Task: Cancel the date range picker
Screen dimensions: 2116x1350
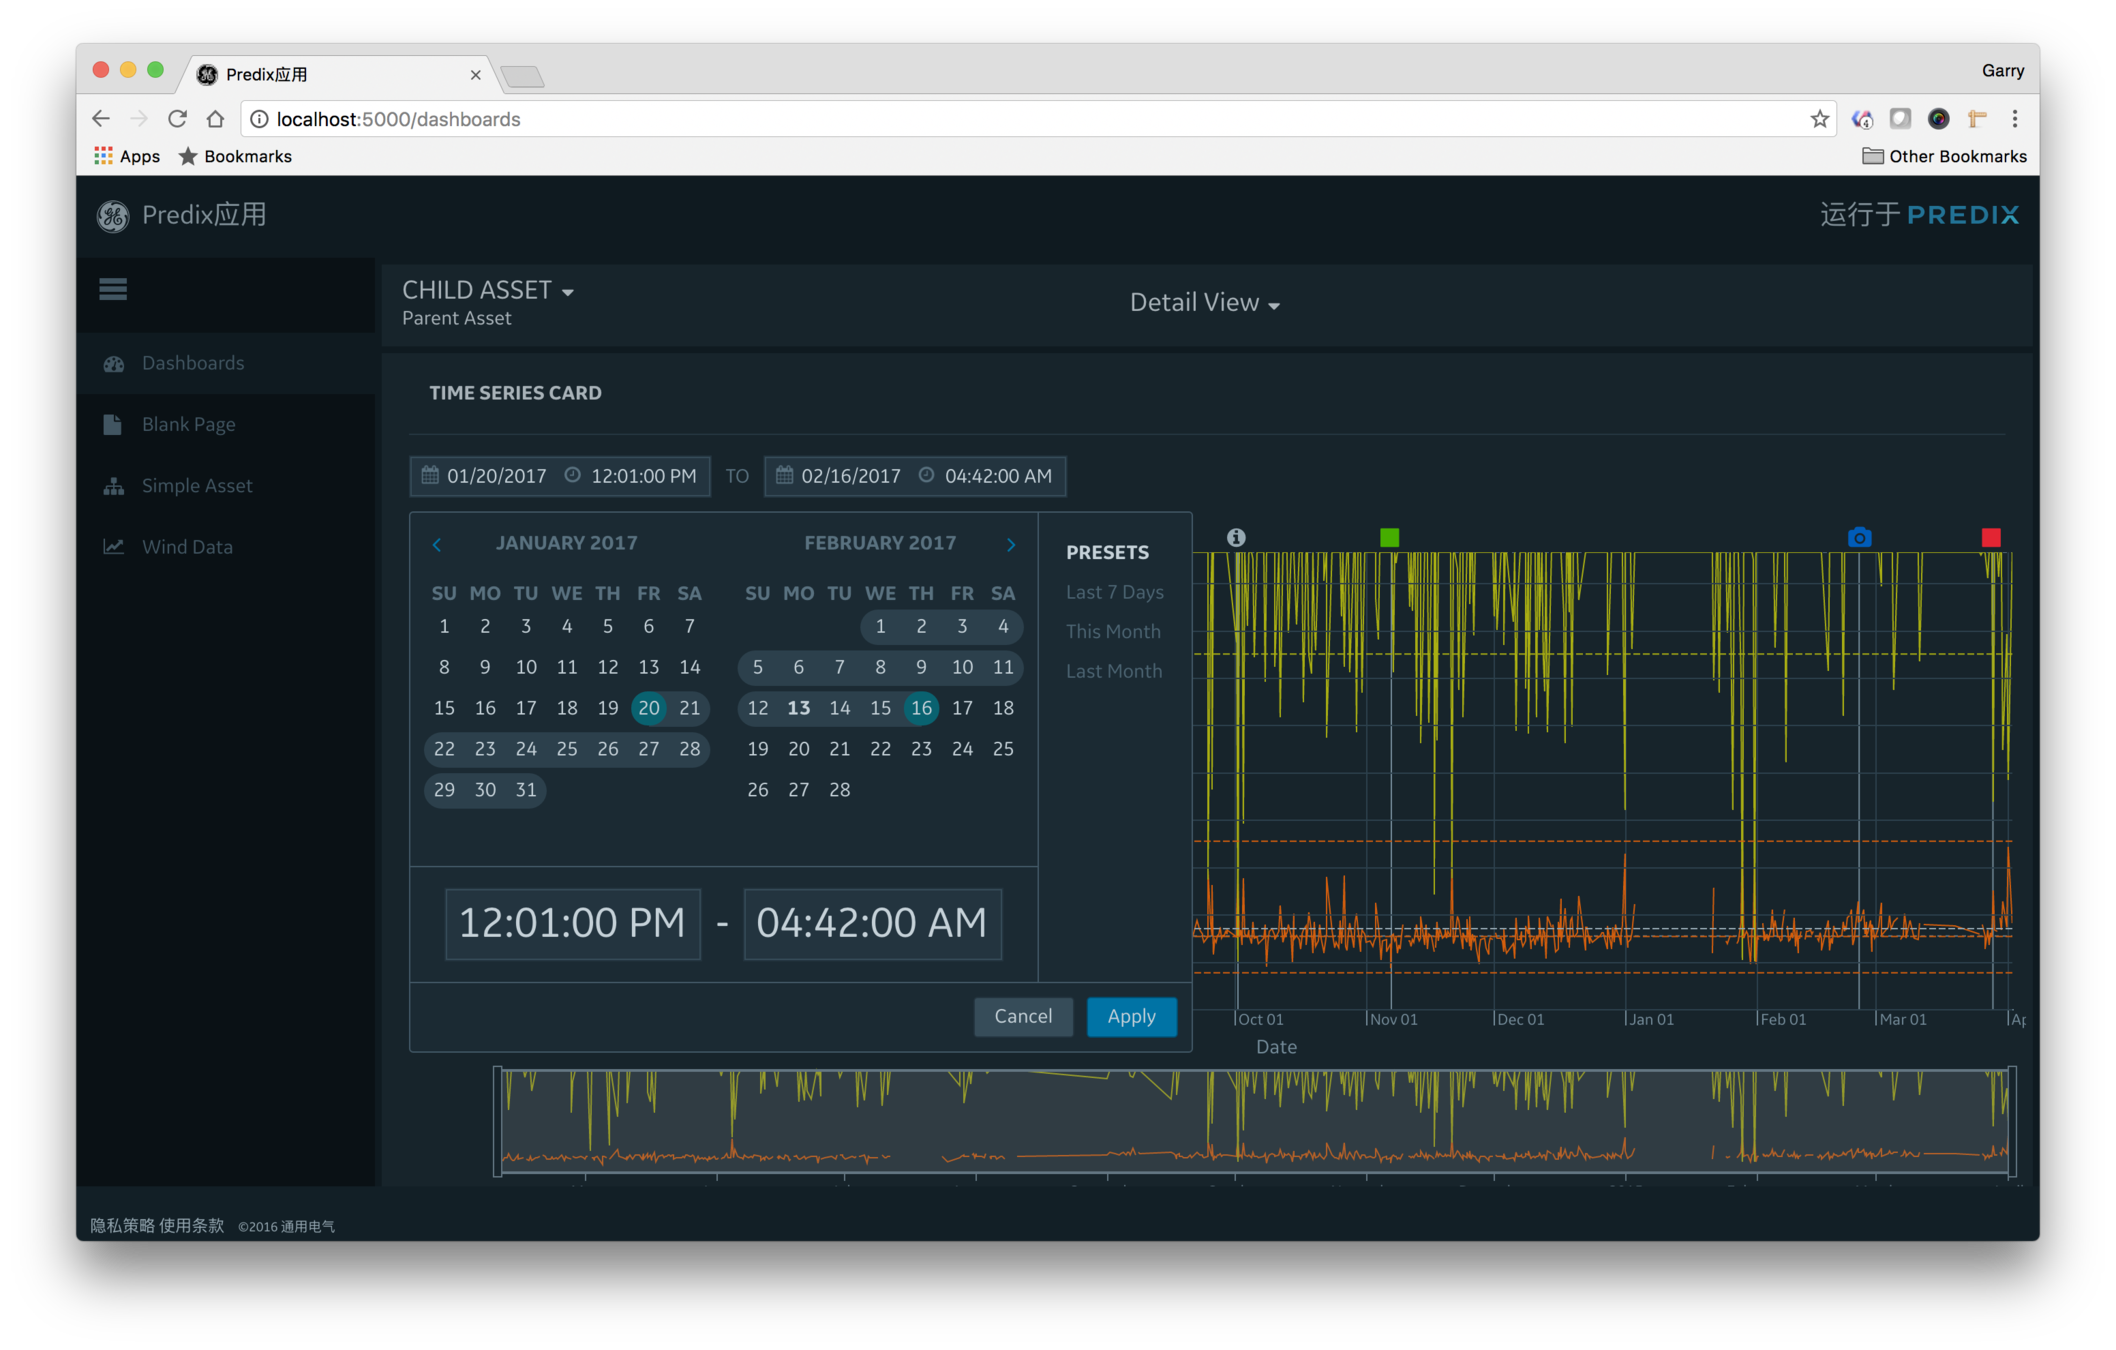Action: [x=1023, y=1016]
